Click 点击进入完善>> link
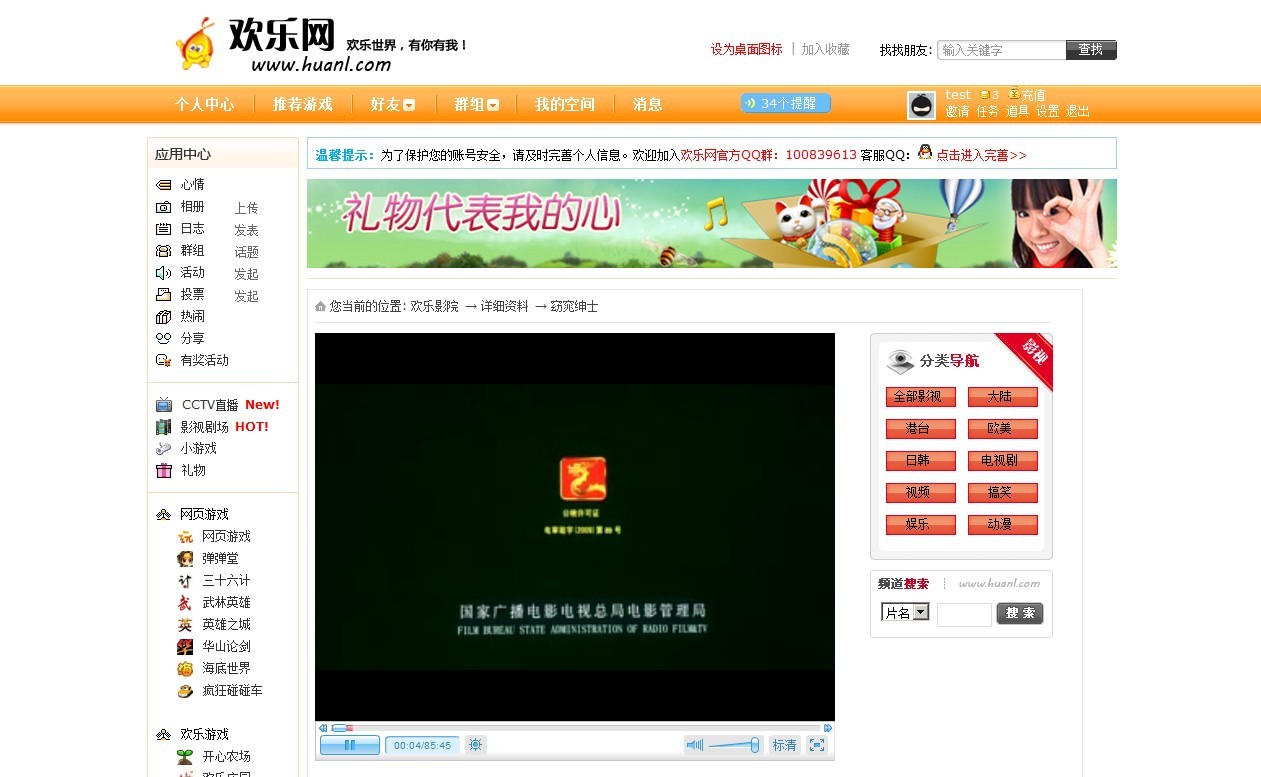 [x=981, y=155]
